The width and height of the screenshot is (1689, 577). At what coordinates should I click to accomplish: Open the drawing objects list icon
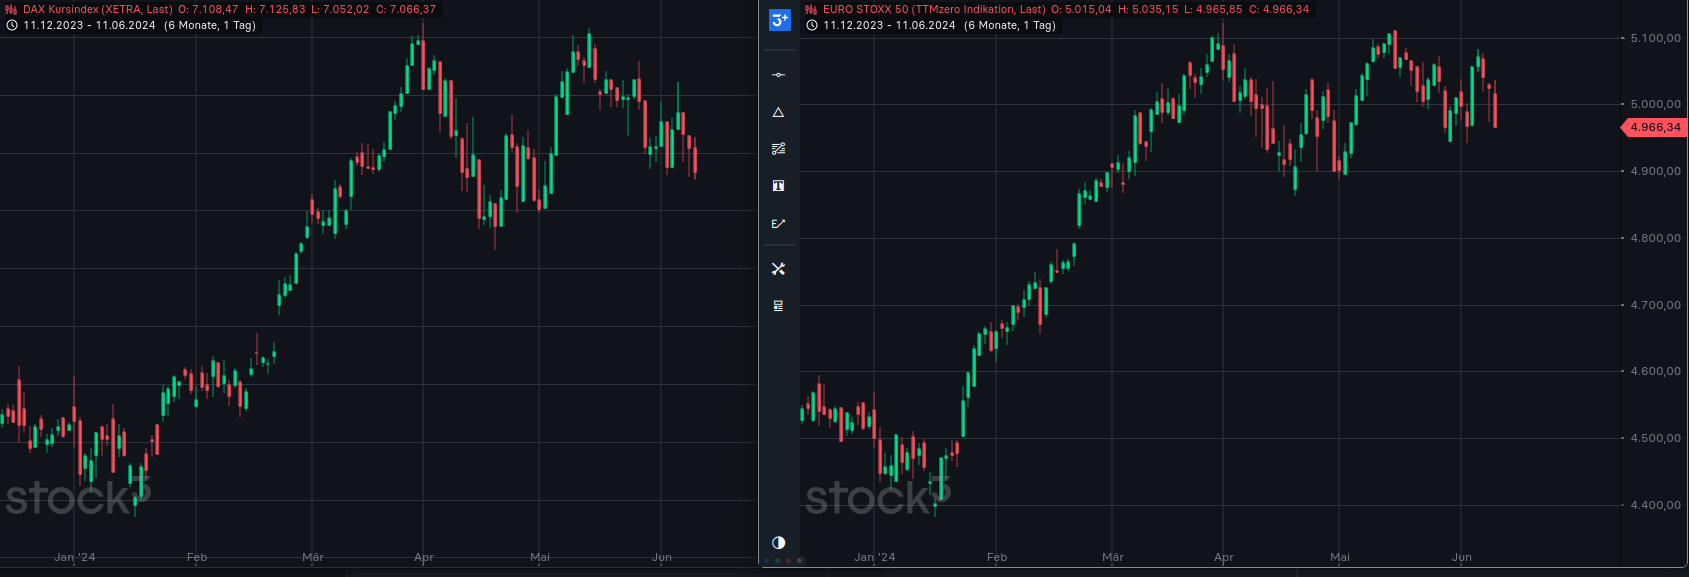778,306
